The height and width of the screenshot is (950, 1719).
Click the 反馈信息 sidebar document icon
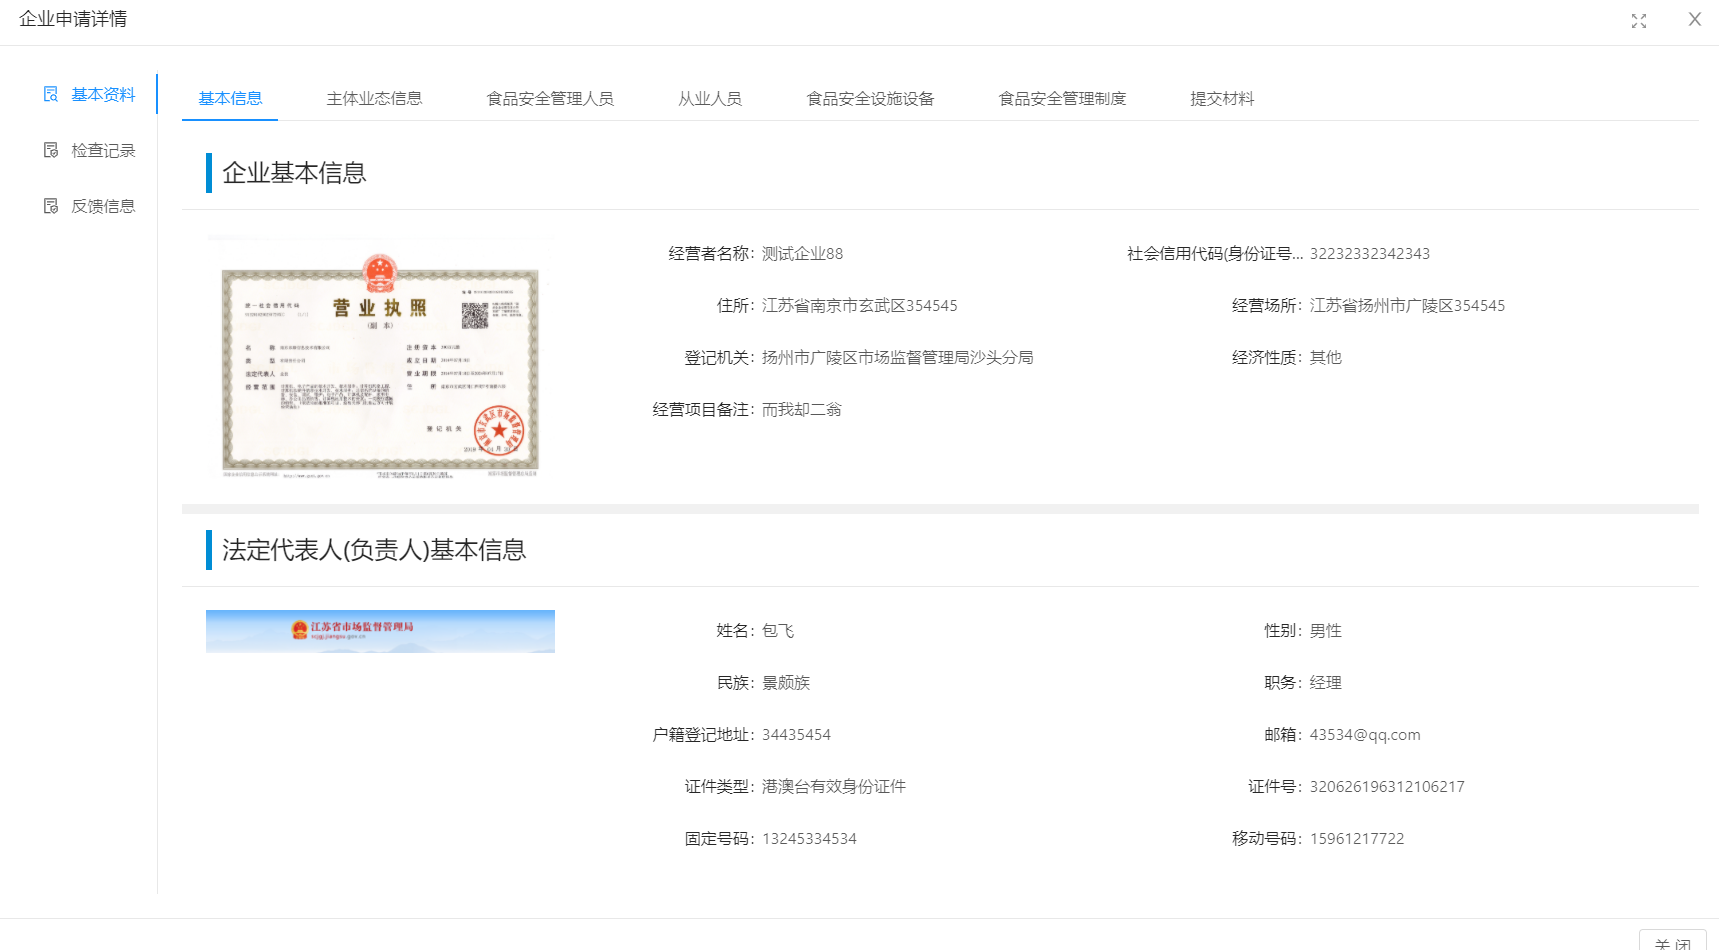pyautogui.click(x=51, y=206)
